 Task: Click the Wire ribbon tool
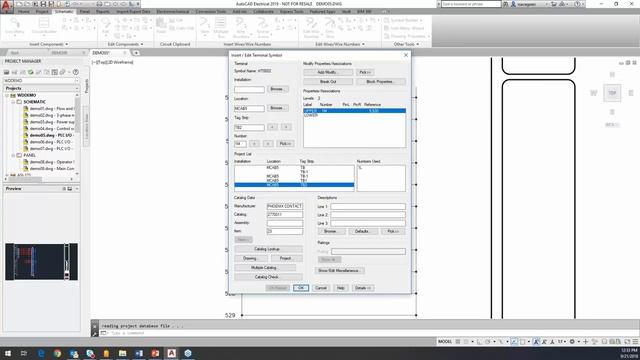point(204,26)
